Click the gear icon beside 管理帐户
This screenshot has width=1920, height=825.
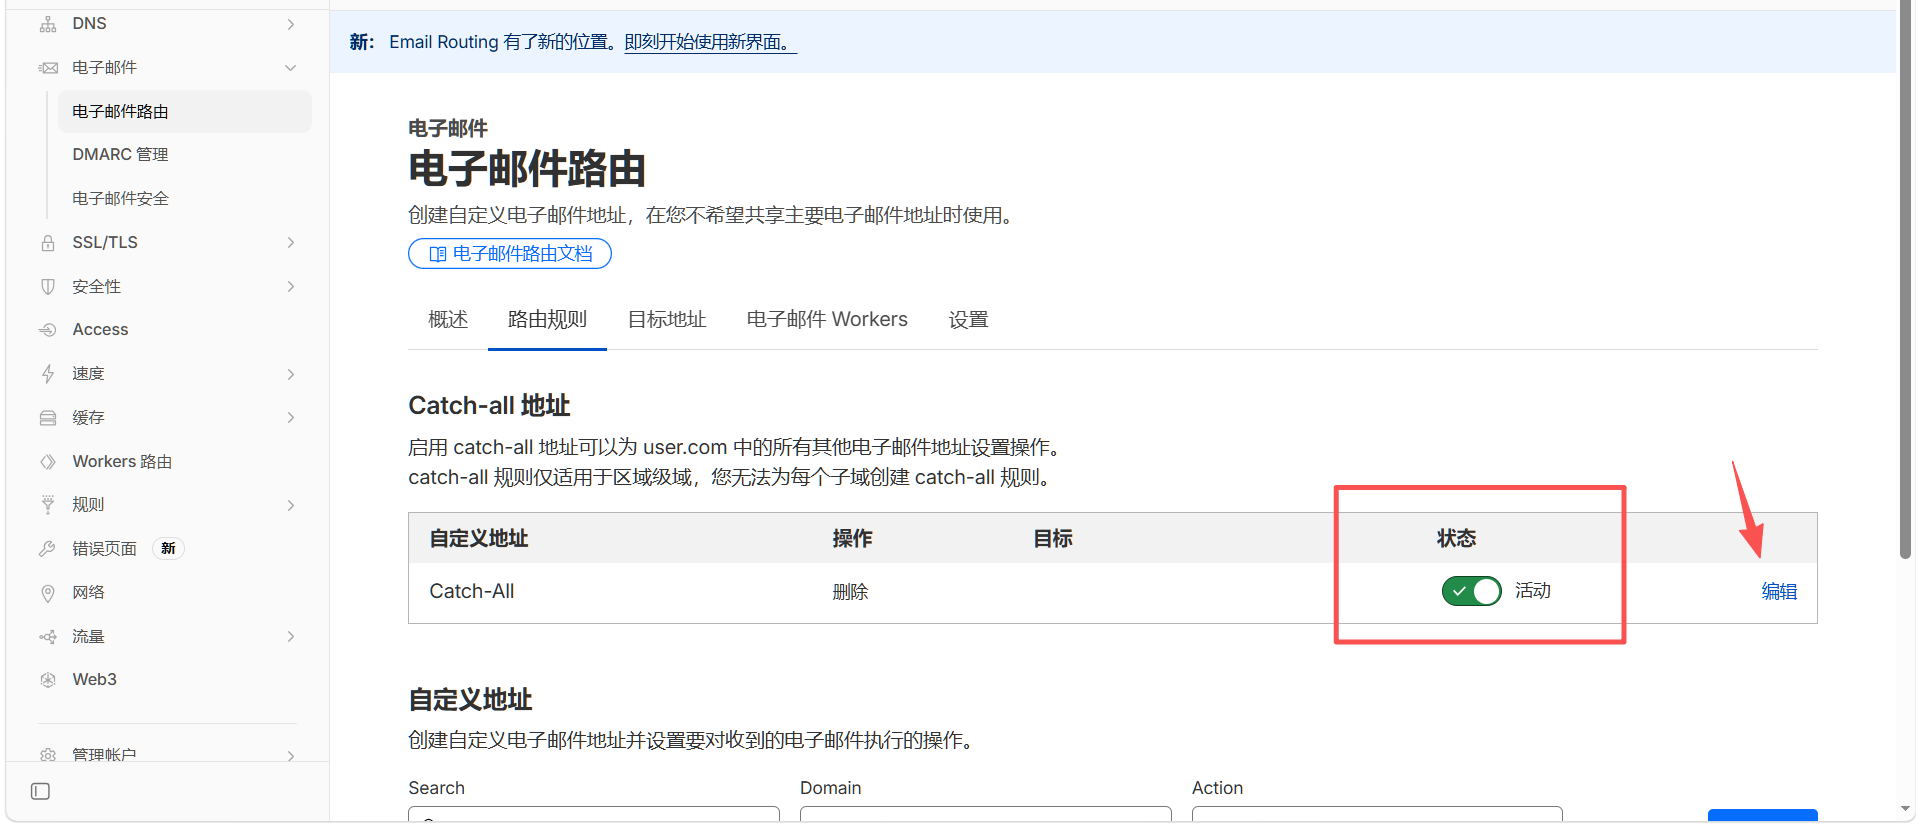[x=48, y=755]
